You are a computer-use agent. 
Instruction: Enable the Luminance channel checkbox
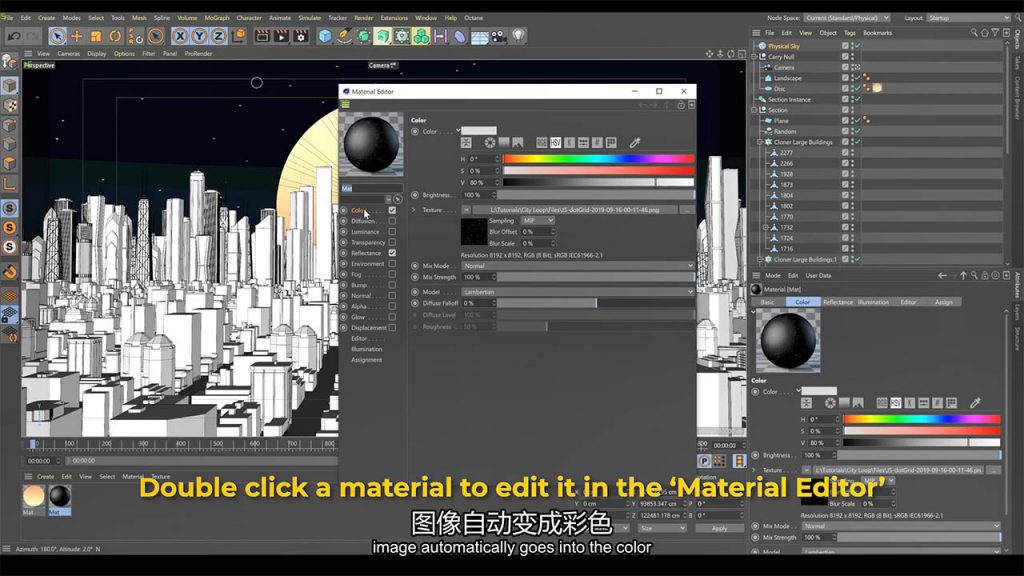(x=392, y=232)
